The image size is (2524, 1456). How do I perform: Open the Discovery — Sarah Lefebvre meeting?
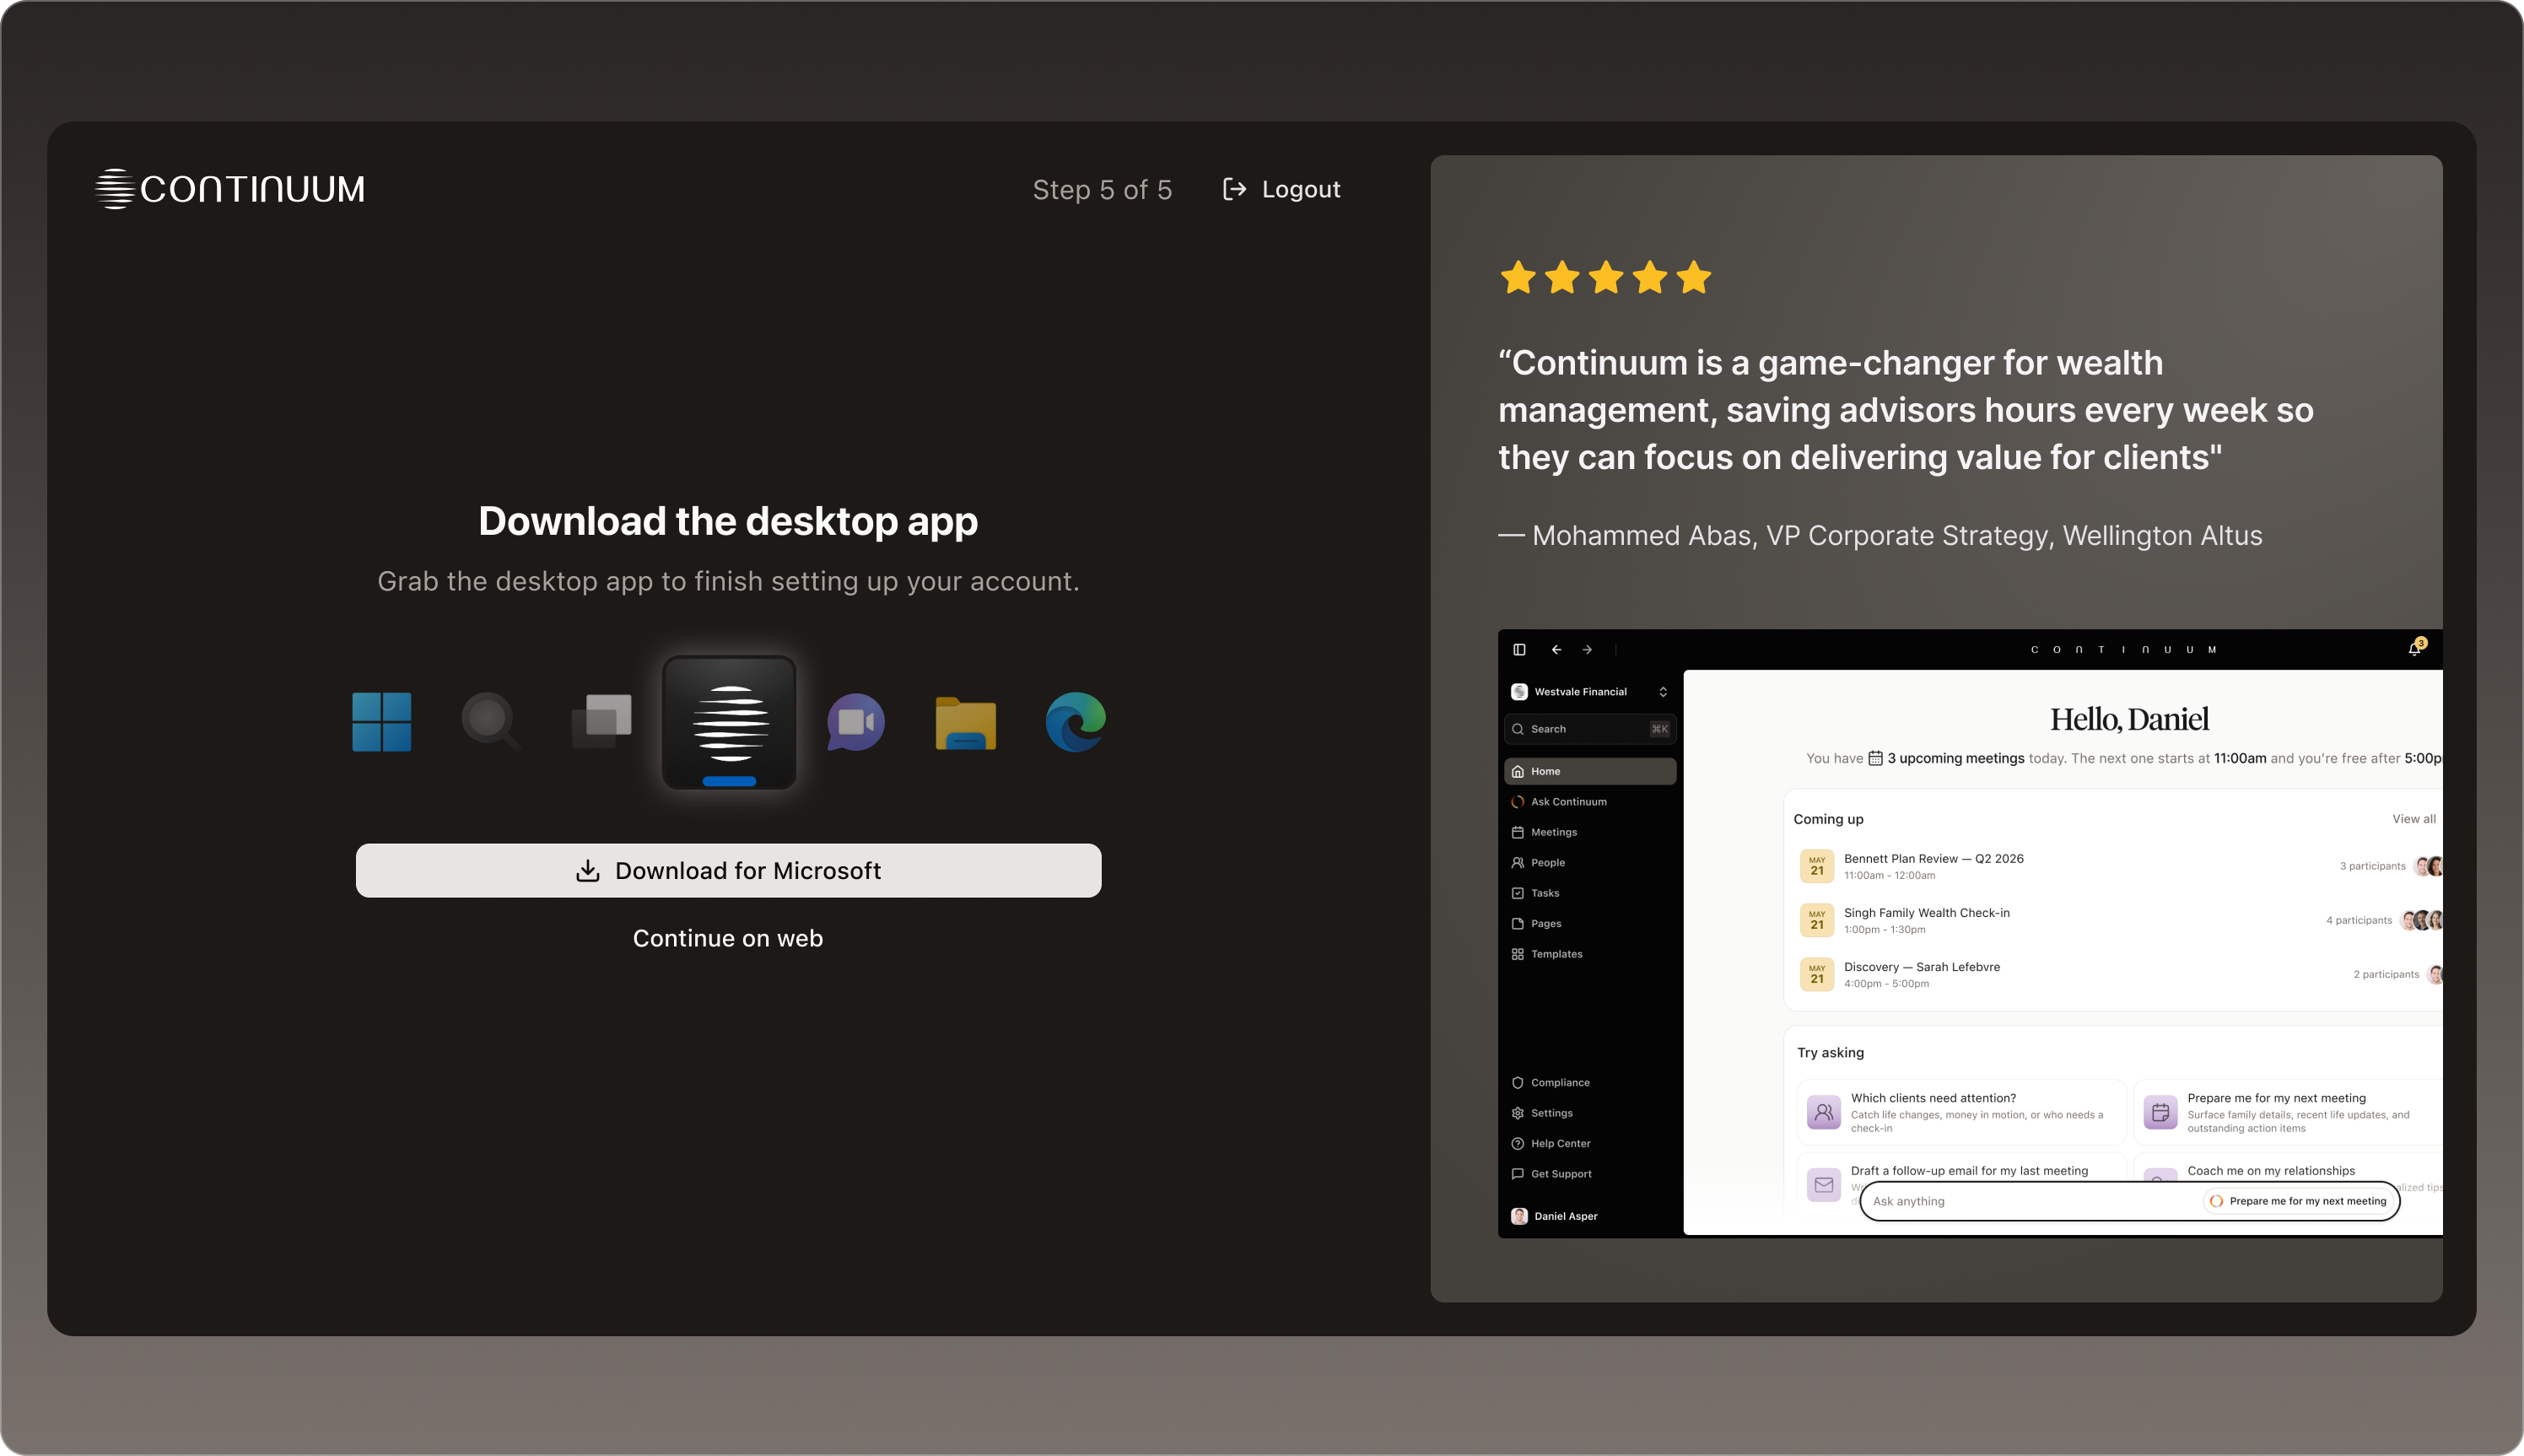coord(2118,974)
